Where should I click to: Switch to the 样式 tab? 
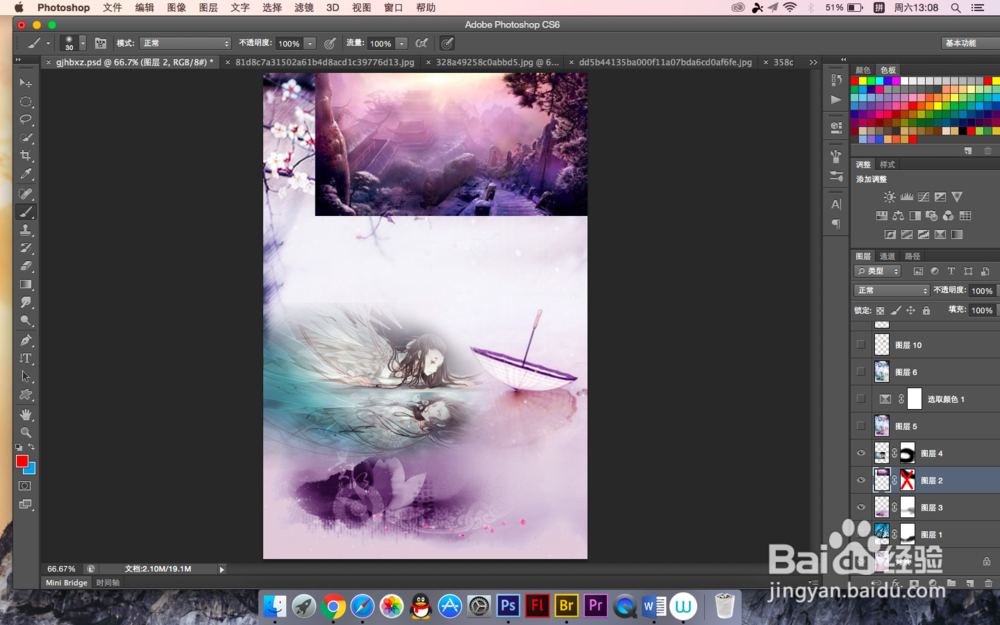click(x=887, y=165)
